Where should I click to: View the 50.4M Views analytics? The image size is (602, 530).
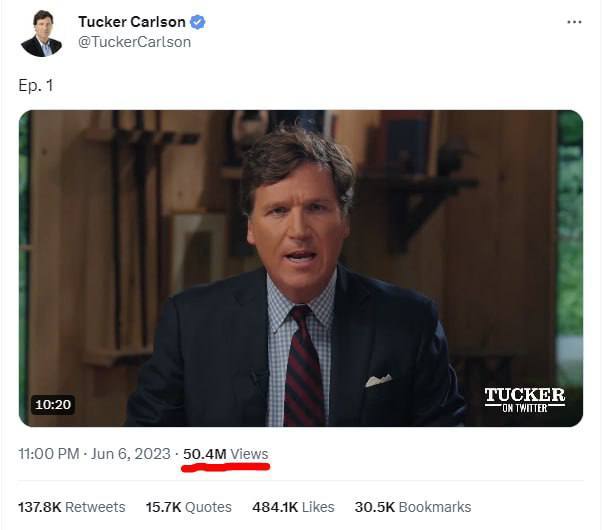pyautogui.click(x=225, y=454)
